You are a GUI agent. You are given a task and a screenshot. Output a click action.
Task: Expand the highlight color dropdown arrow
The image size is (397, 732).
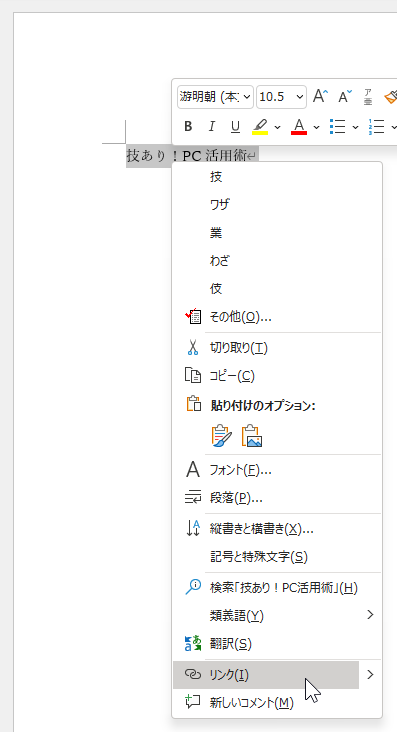tap(277, 127)
